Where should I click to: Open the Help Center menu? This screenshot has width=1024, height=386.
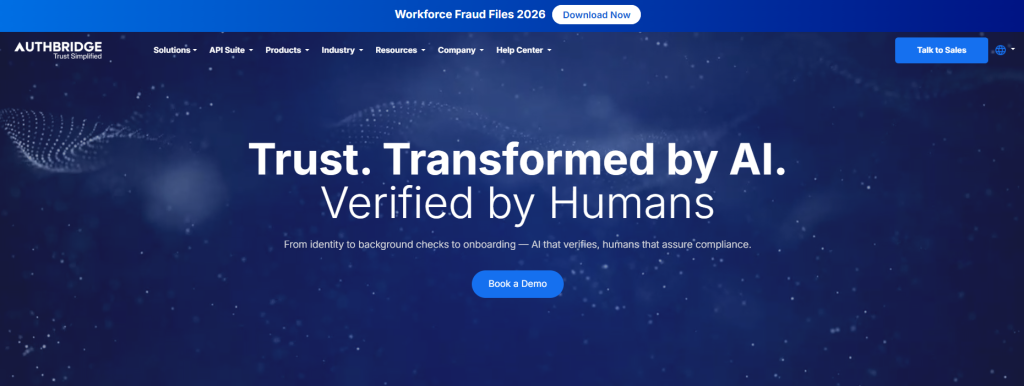tap(524, 50)
